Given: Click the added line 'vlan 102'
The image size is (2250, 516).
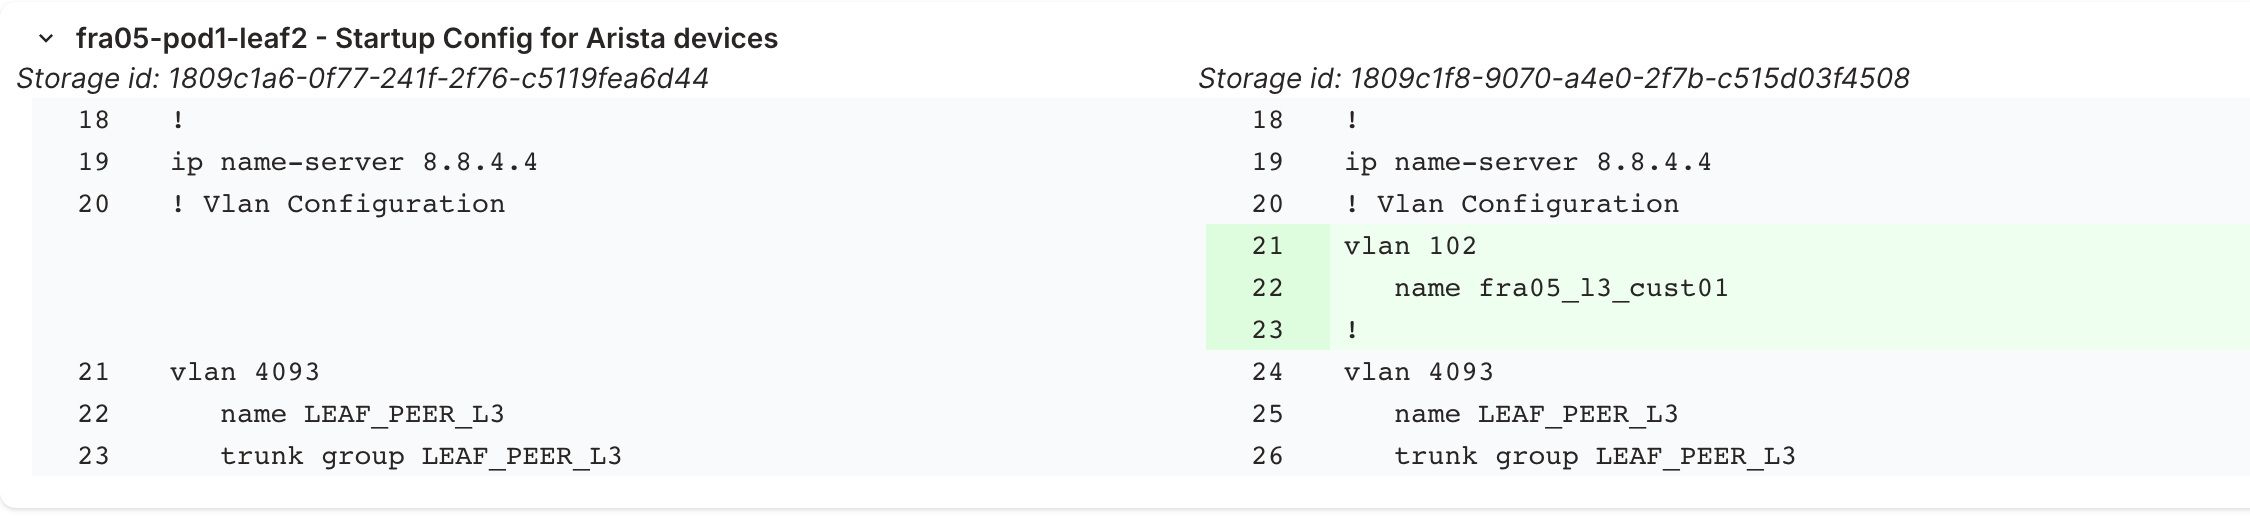Looking at the screenshot, I should (1410, 246).
